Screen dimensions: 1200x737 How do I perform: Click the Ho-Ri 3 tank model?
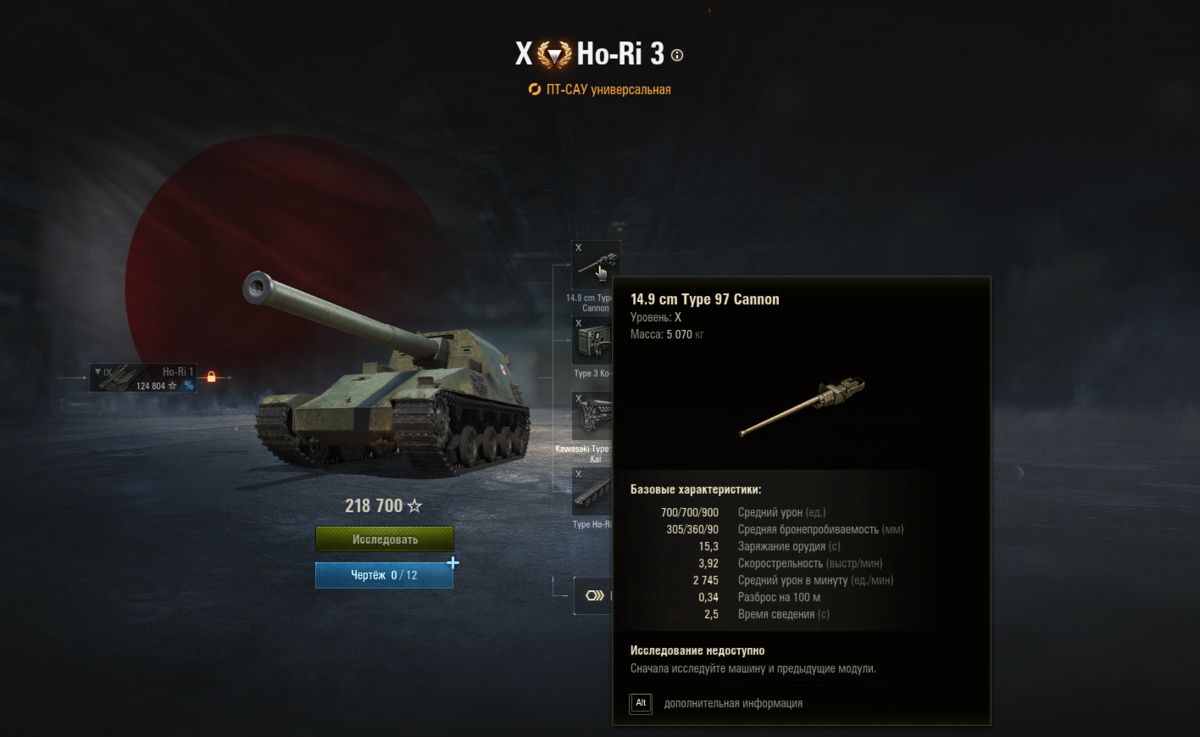point(390,380)
